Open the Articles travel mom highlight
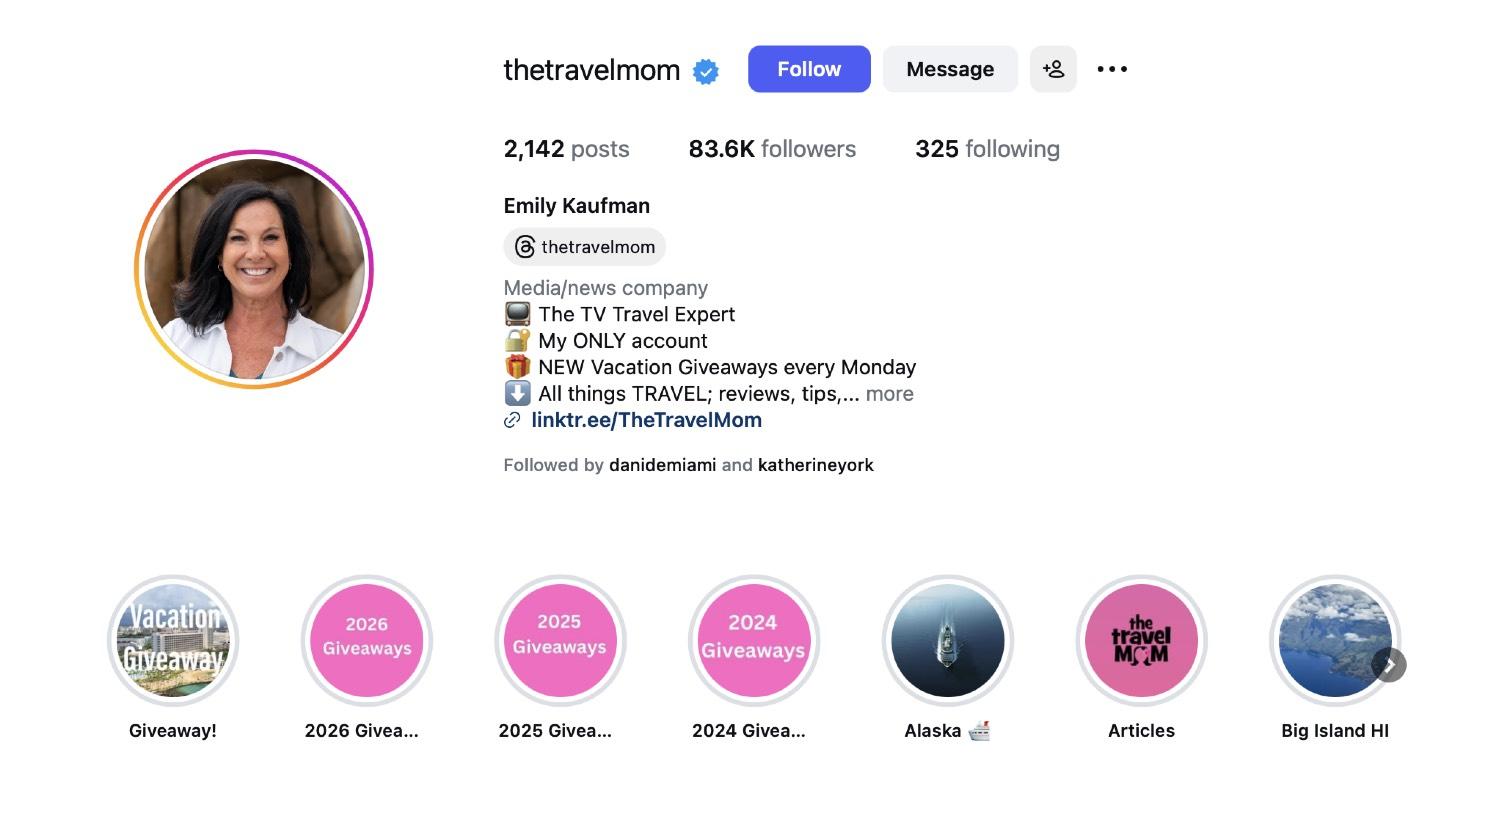 (1141, 640)
